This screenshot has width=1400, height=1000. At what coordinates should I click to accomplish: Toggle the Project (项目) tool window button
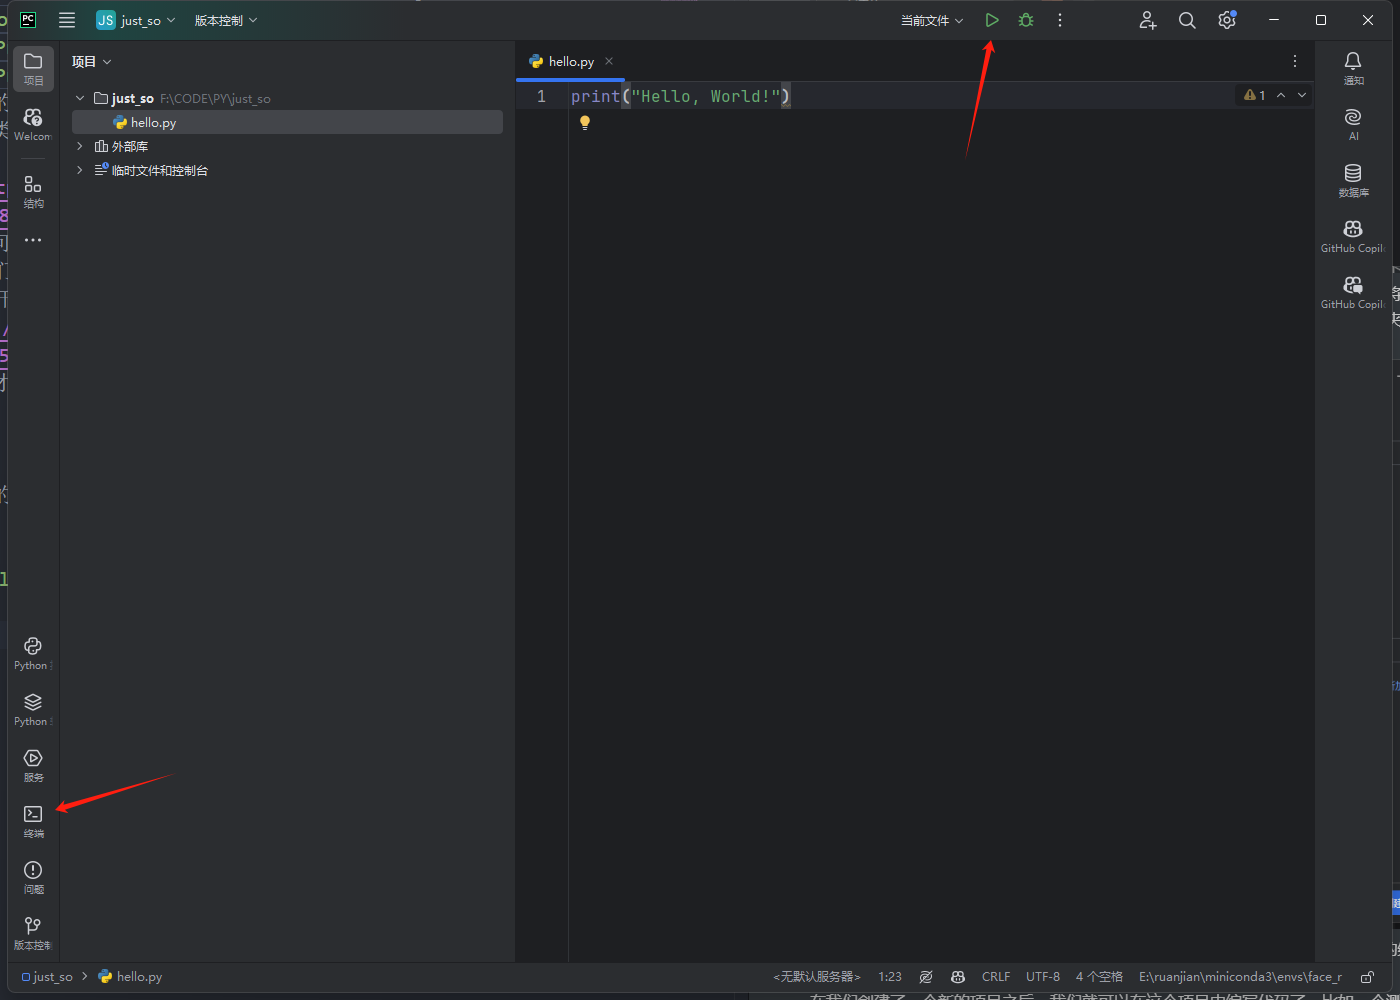click(x=33, y=67)
